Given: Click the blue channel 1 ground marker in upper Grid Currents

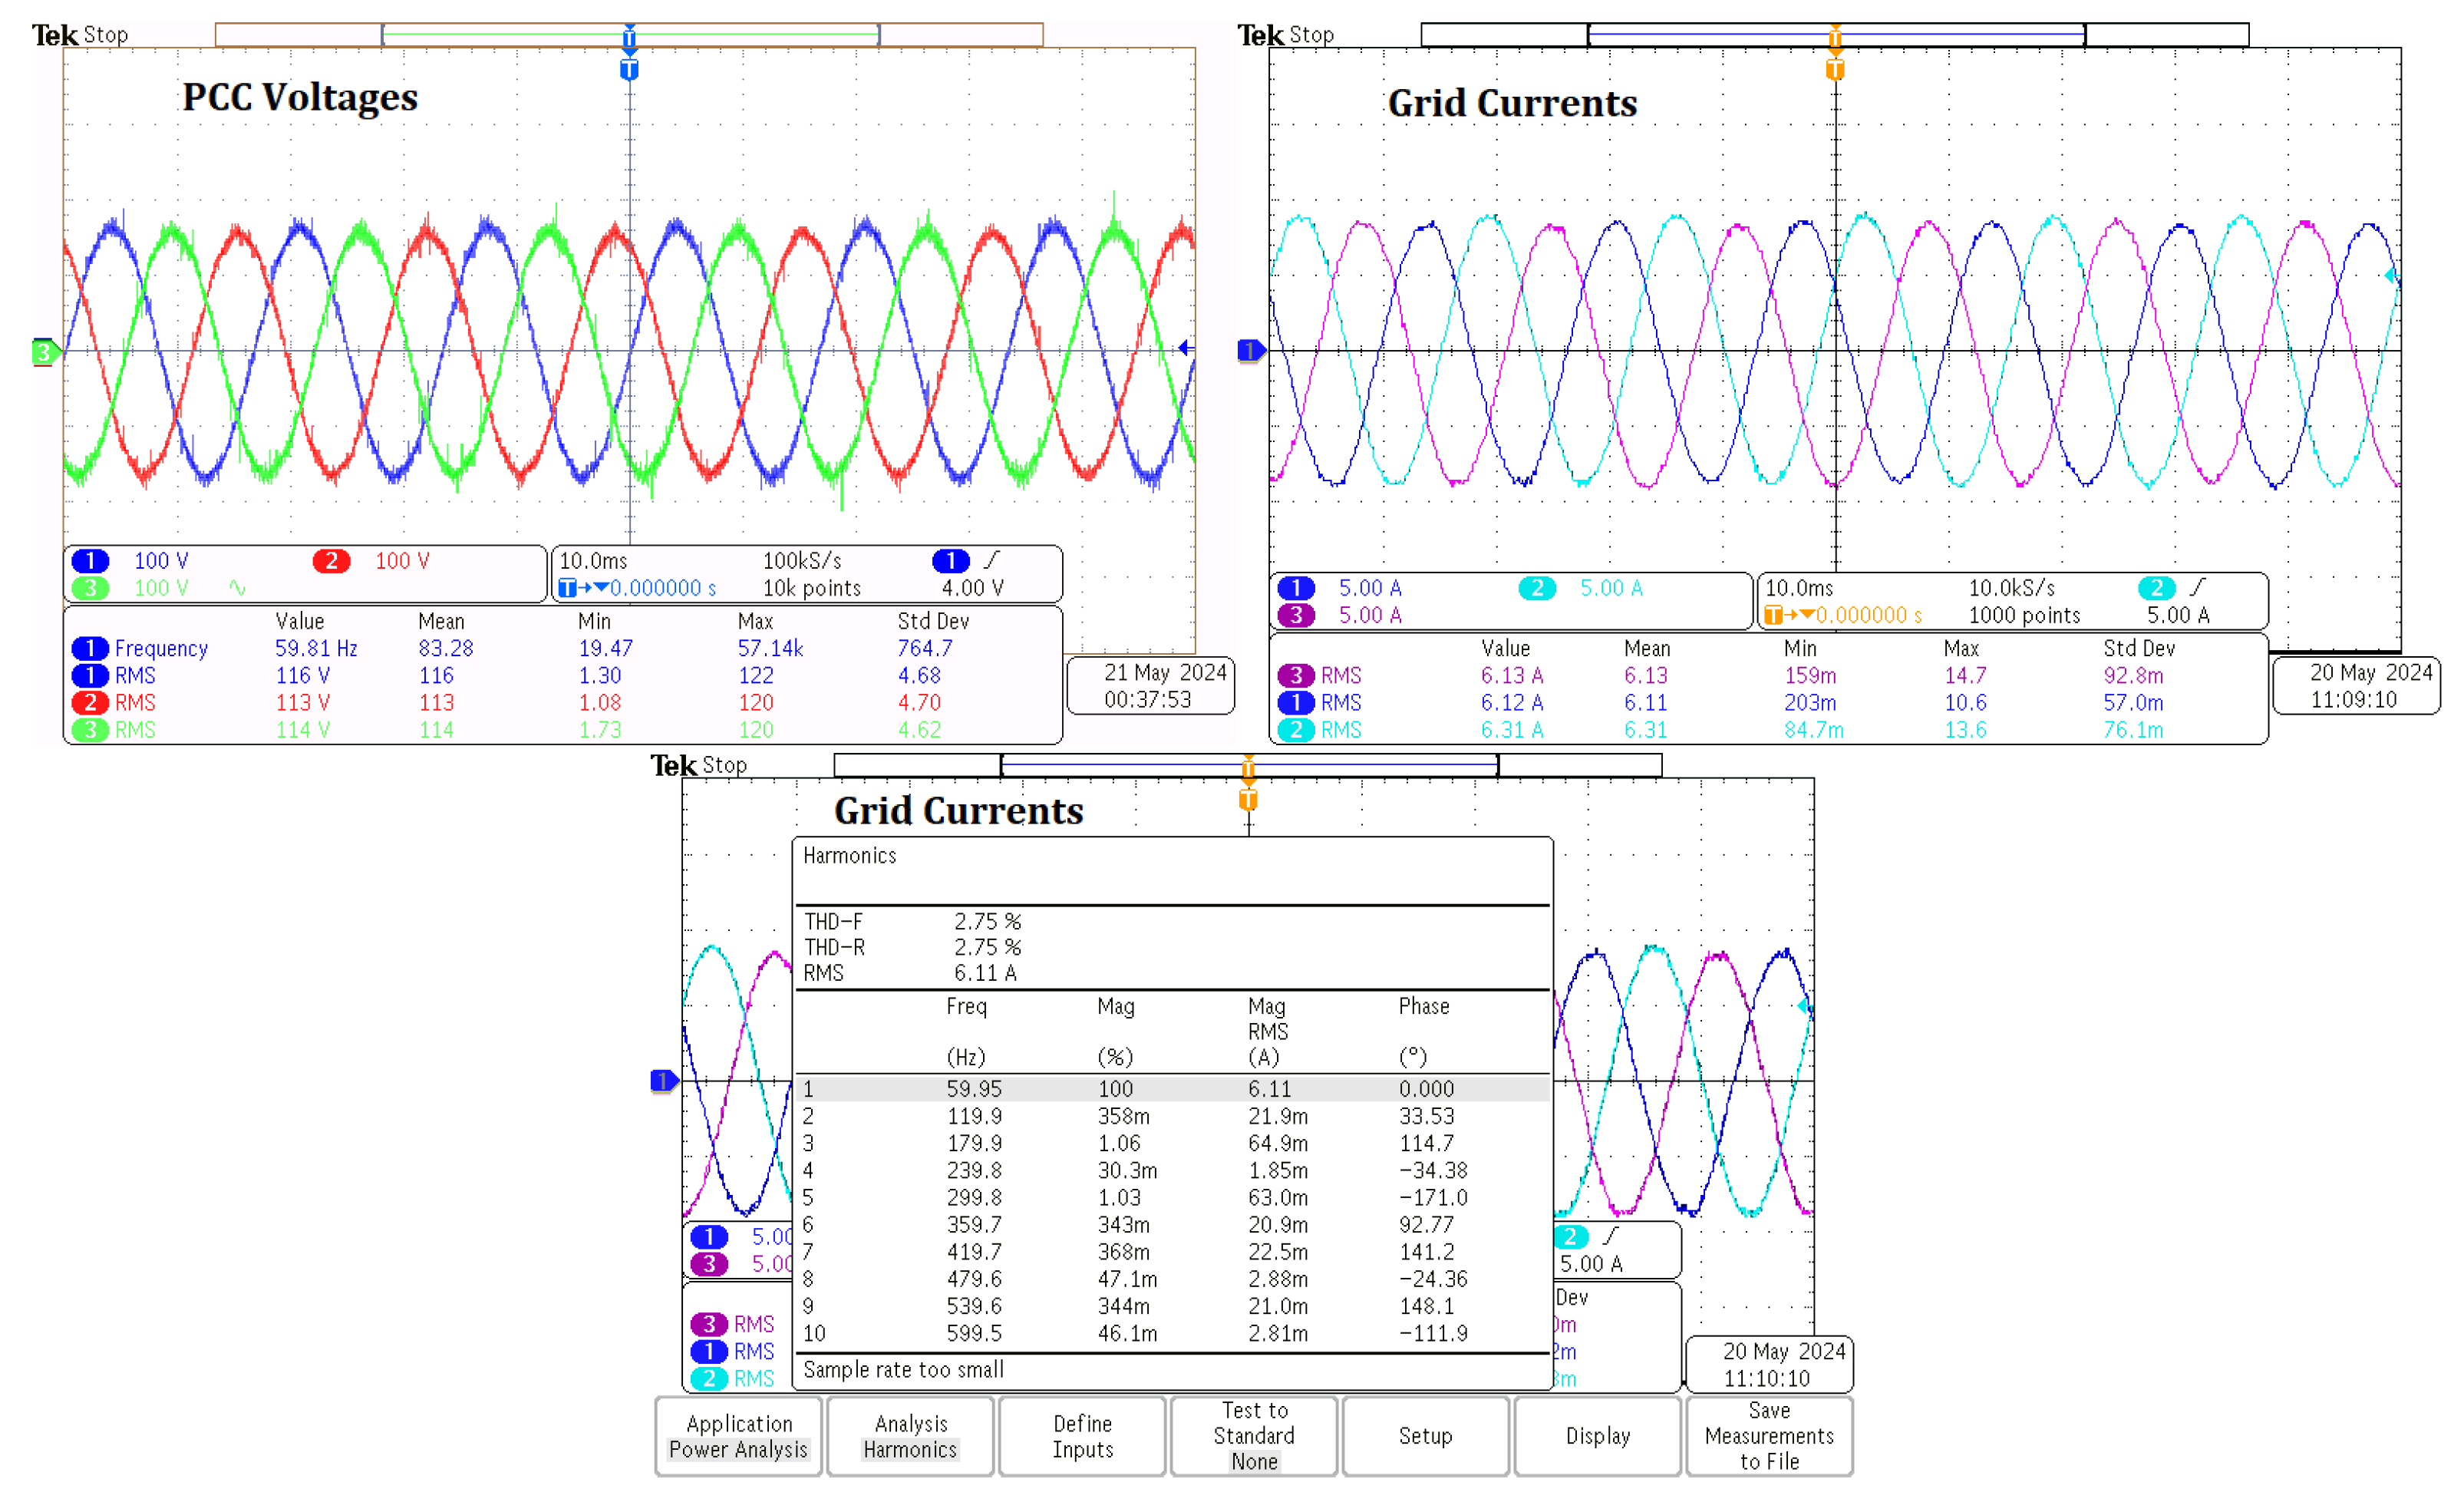Looking at the screenshot, I should (x=1250, y=350).
